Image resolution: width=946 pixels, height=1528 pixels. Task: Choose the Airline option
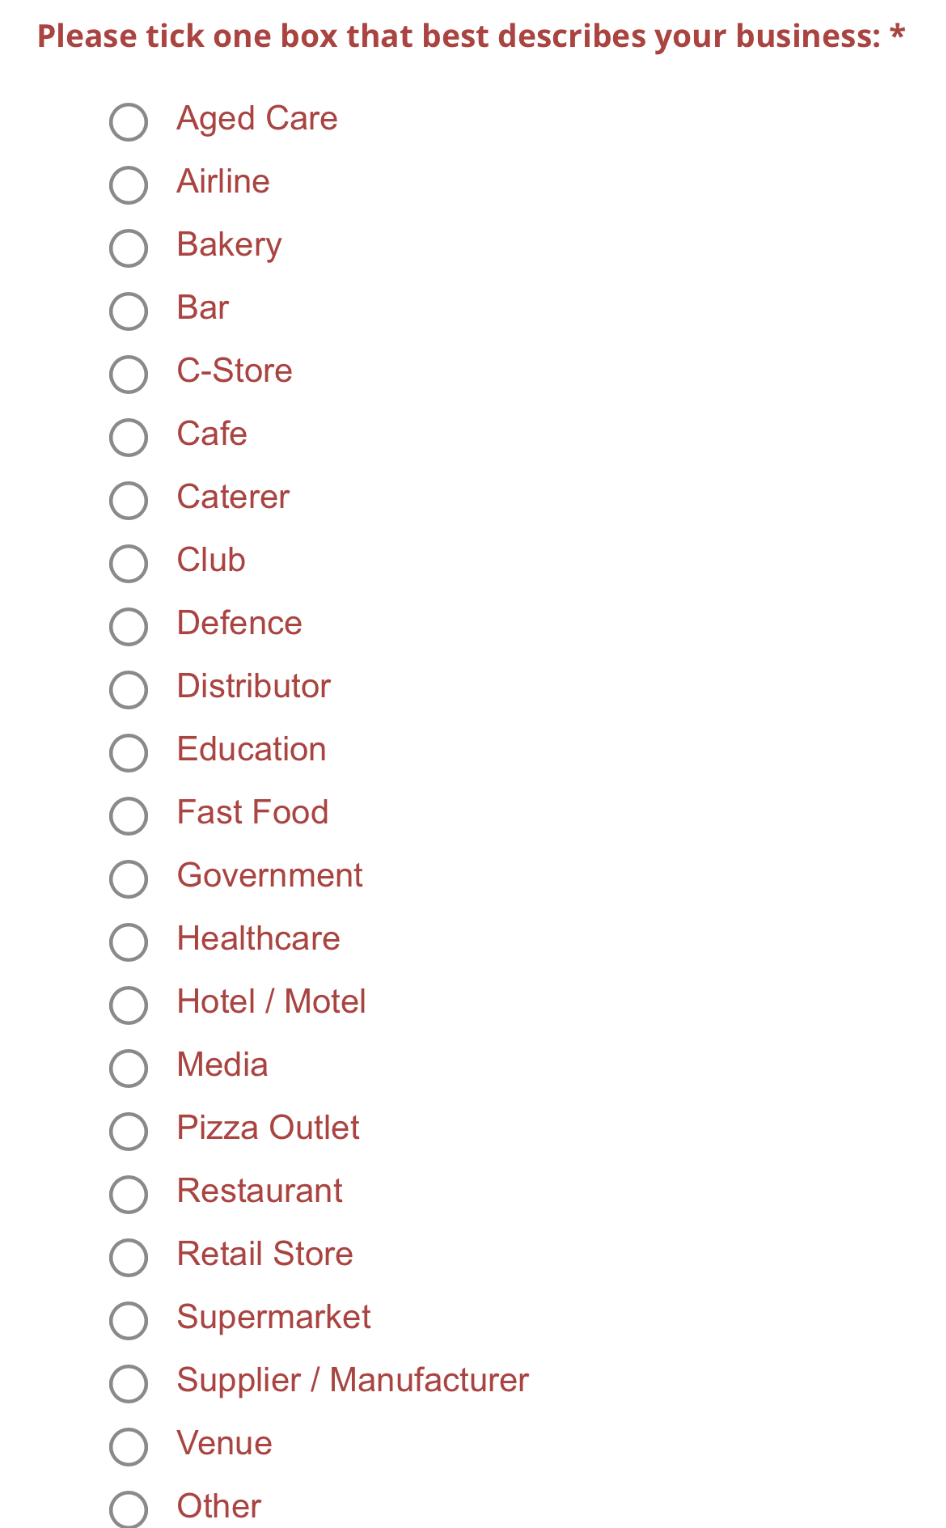[x=128, y=185]
